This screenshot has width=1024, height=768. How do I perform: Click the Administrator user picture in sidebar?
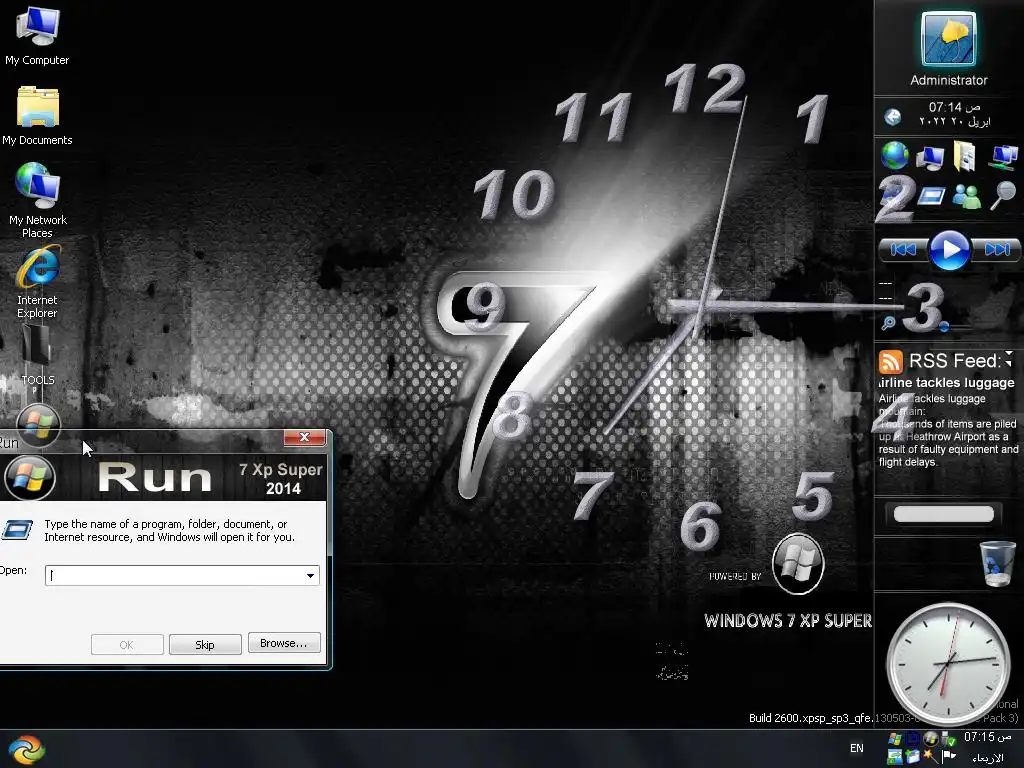[948, 39]
